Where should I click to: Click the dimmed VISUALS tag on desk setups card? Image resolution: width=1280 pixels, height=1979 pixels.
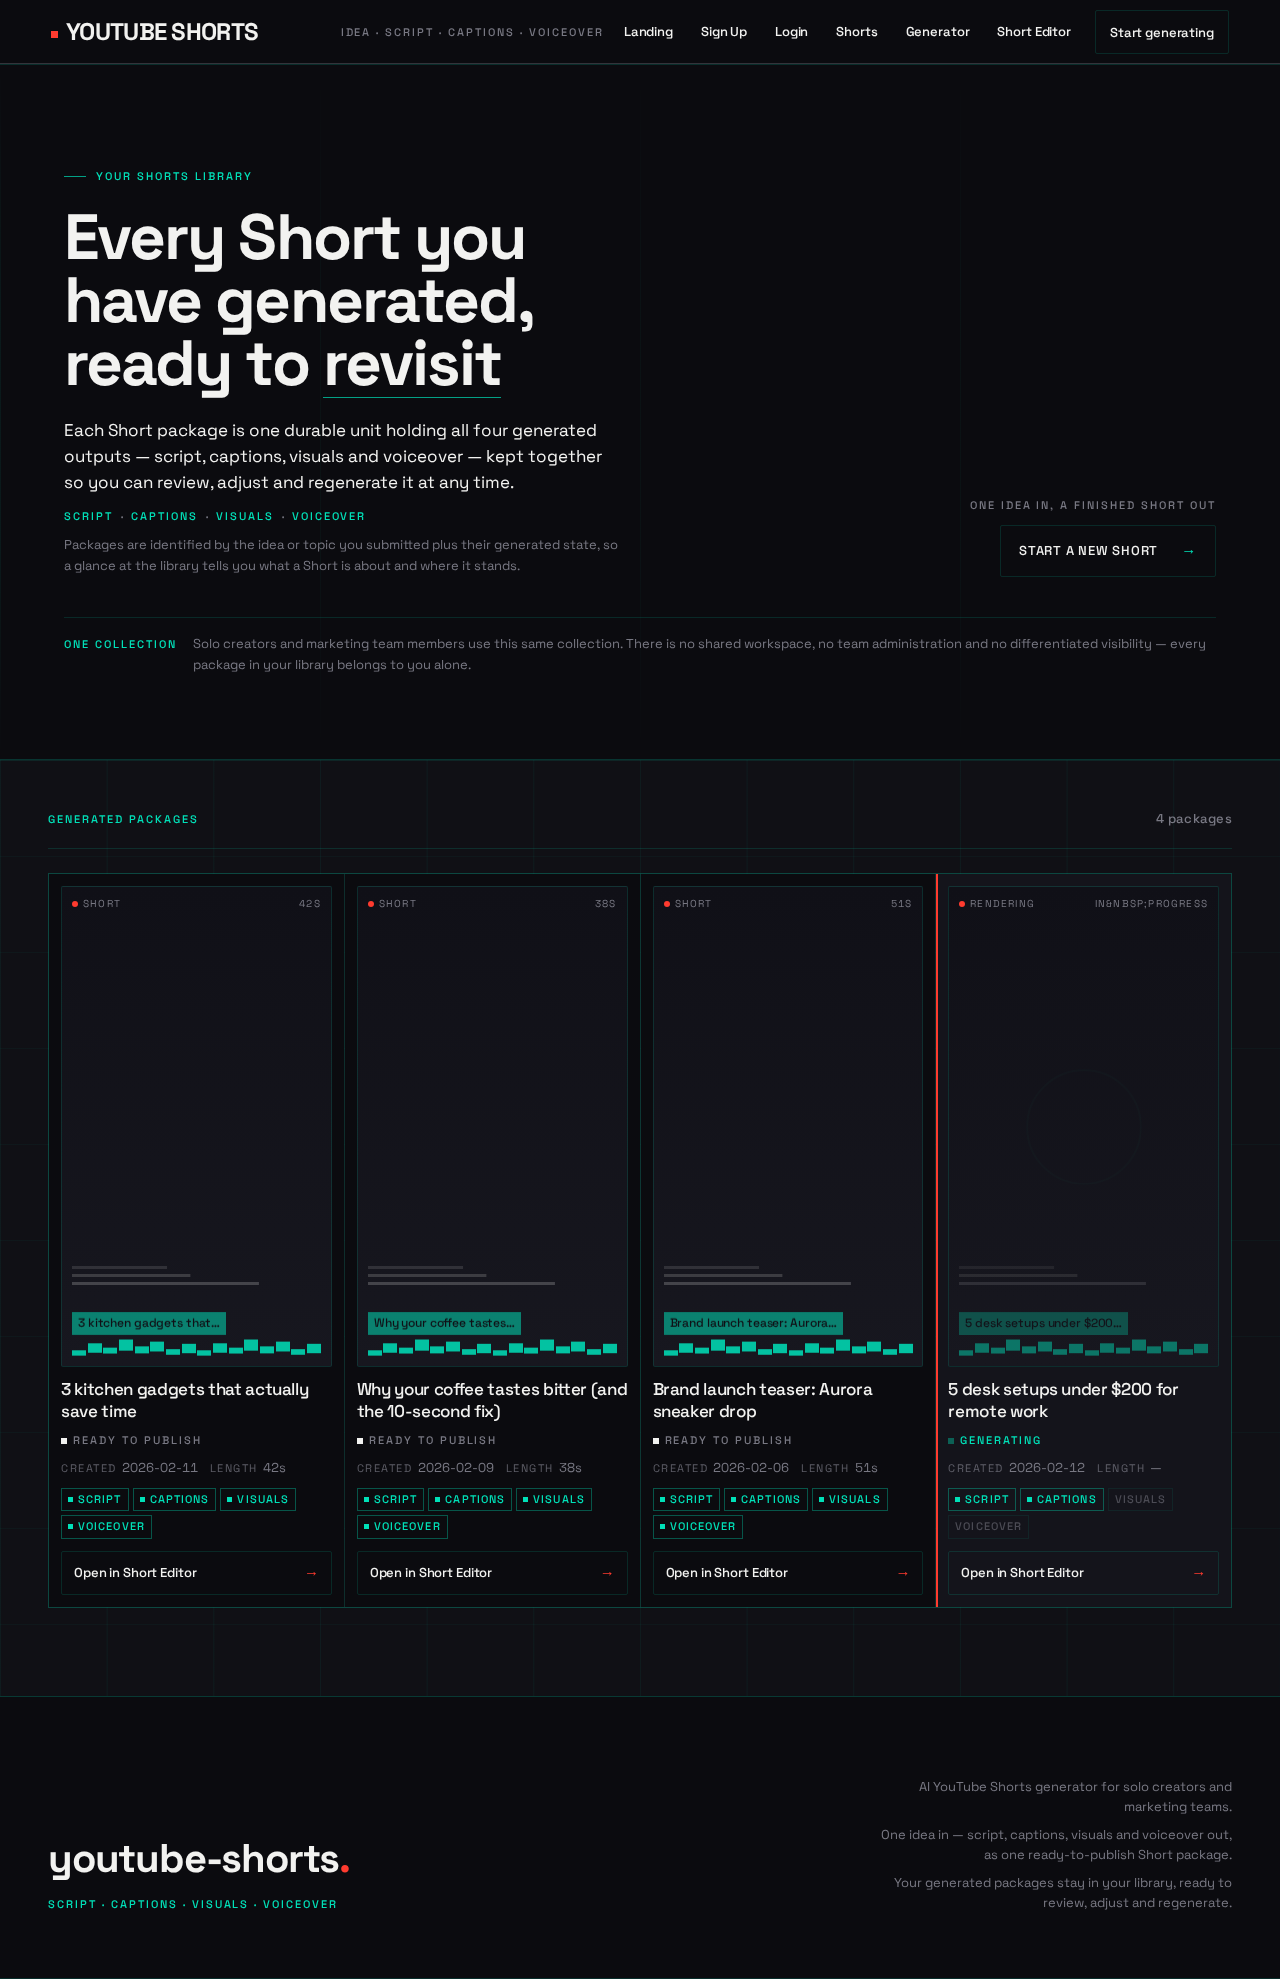click(x=1140, y=1500)
